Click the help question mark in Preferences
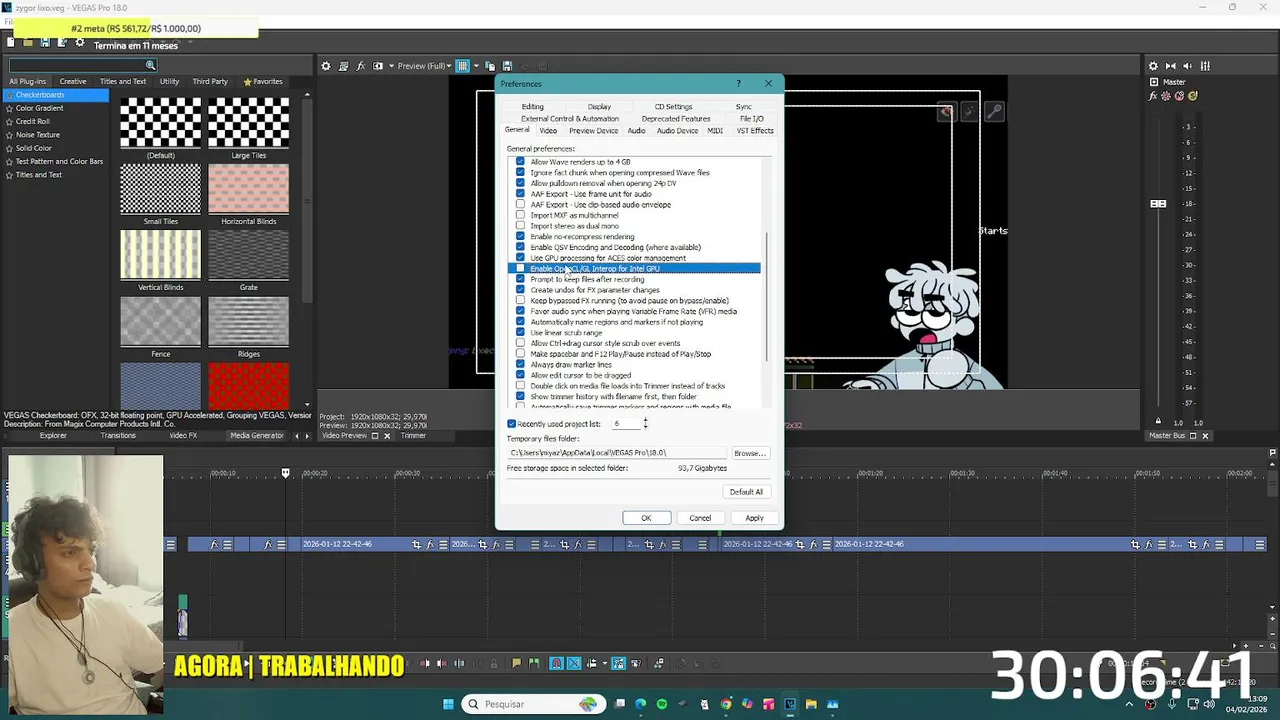The image size is (1280, 720). pos(739,83)
